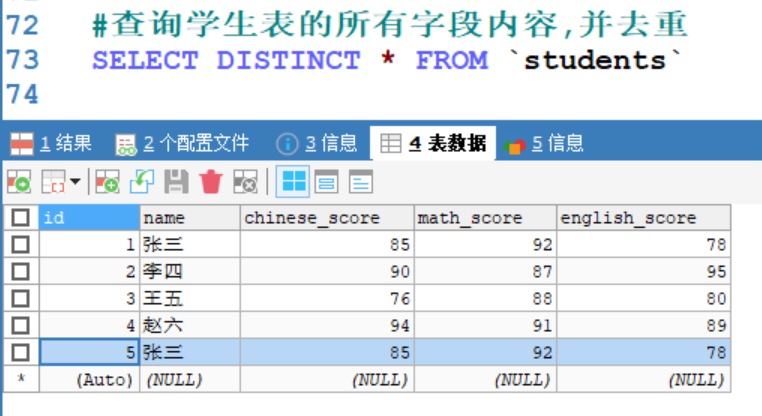This screenshot has height=416, width=762.
Task: Click the comment text on line 72
Action: pos(390,24)
